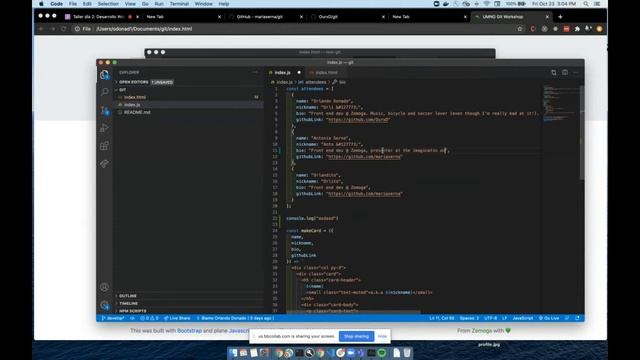Viewport: 640px width, 360px height.
Task: Open editor More Actions ellipsis menu
Action: [x=576, y=73]
